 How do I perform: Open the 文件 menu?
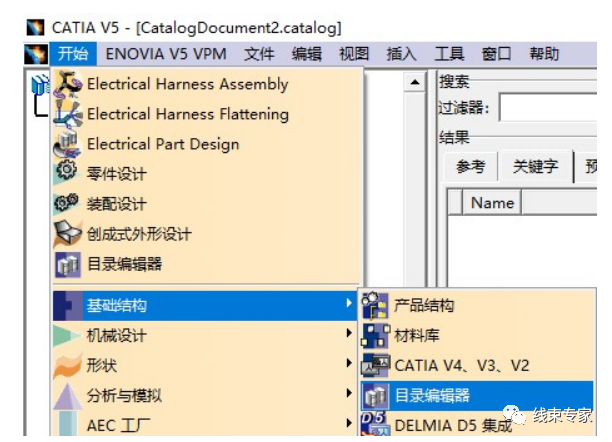tap(259, 54)
